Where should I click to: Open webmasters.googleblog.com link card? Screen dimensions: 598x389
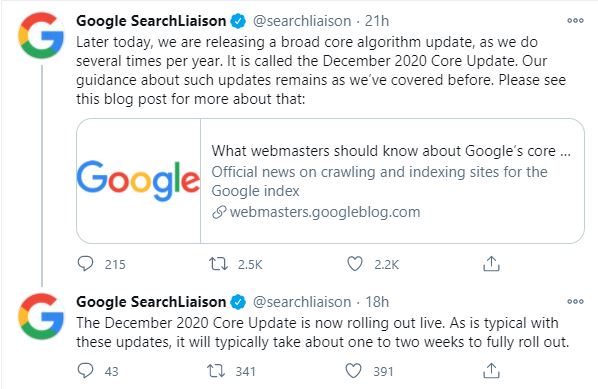point(330,181)
